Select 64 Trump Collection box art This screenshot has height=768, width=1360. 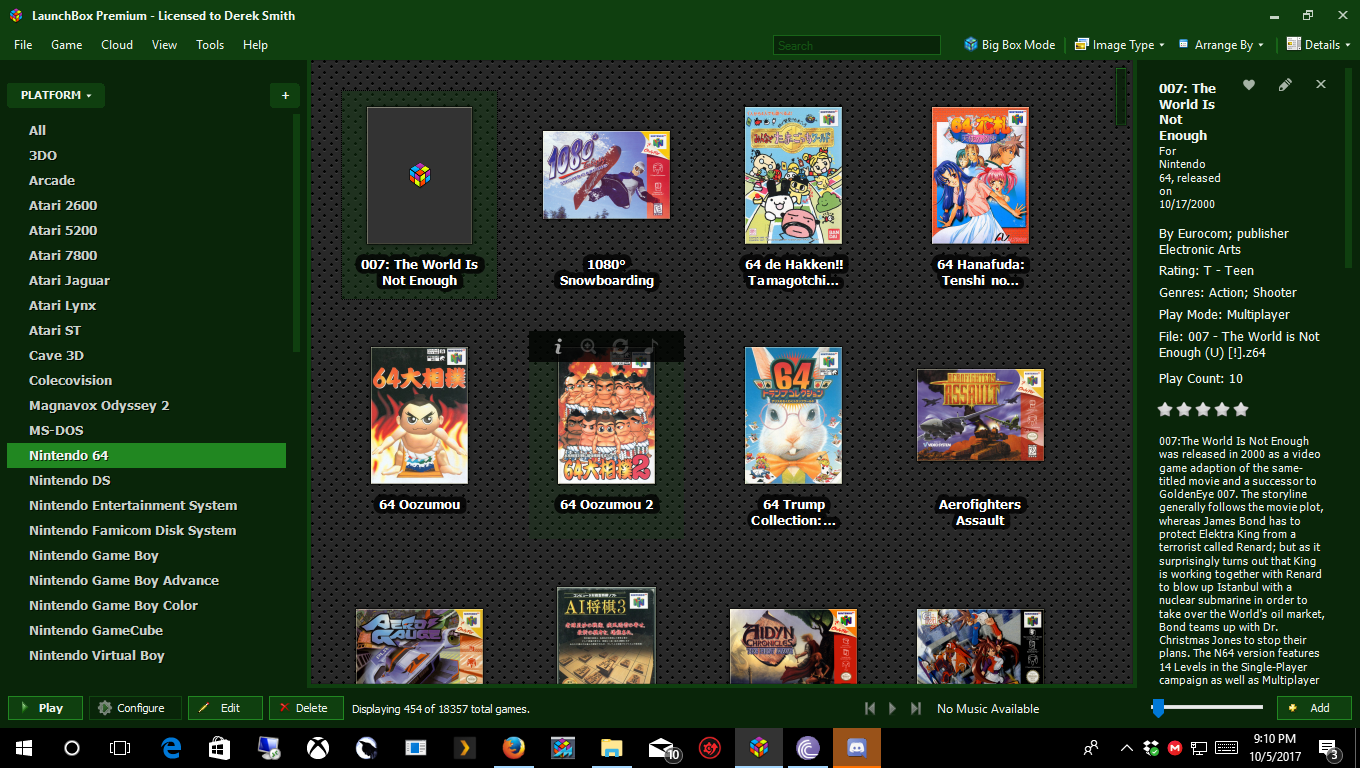click(x=793, y=415)
